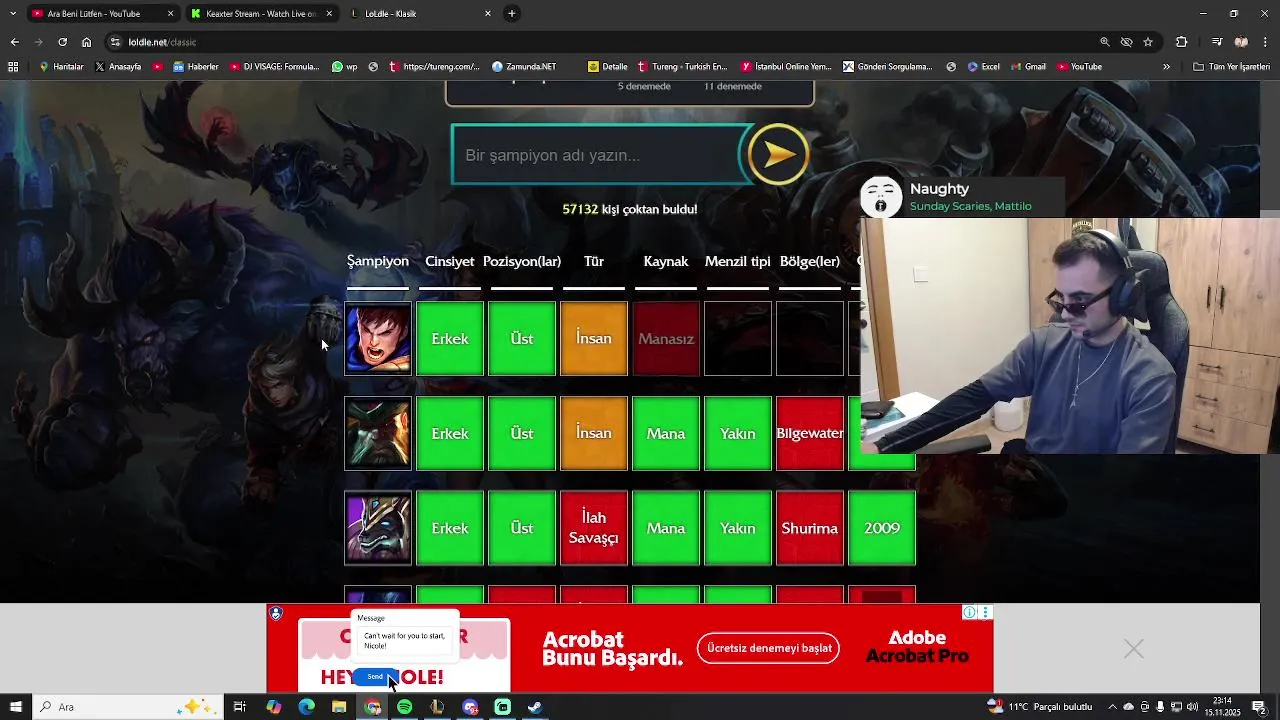Open a new browser tab
Image resolution: width=1280 pixels, height=720 pixels.
click(512, 14)
